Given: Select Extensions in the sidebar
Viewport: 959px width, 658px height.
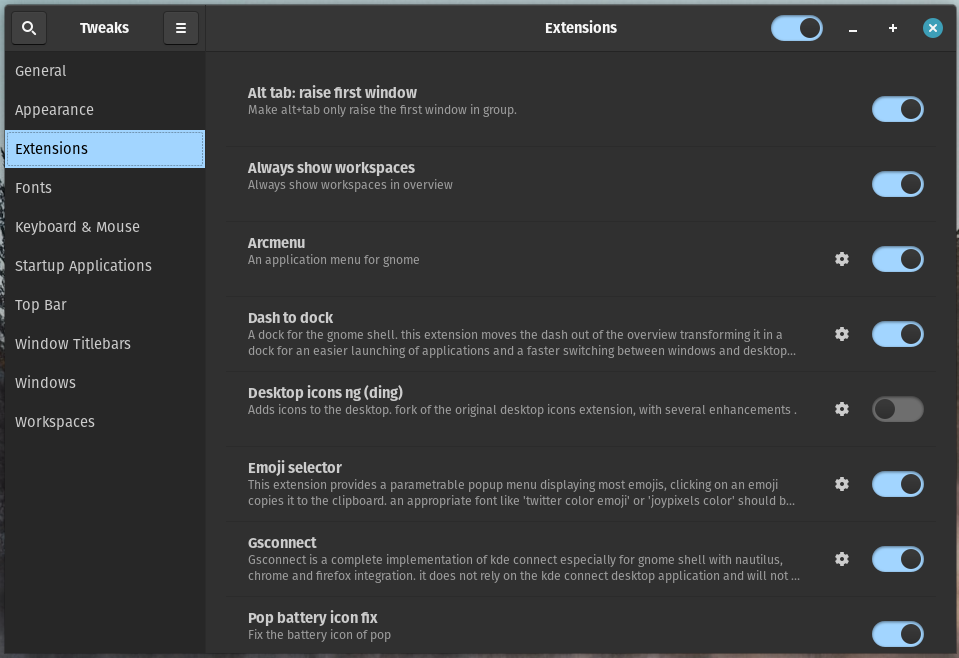Looking at the screenshot, I should click(105, 149).
